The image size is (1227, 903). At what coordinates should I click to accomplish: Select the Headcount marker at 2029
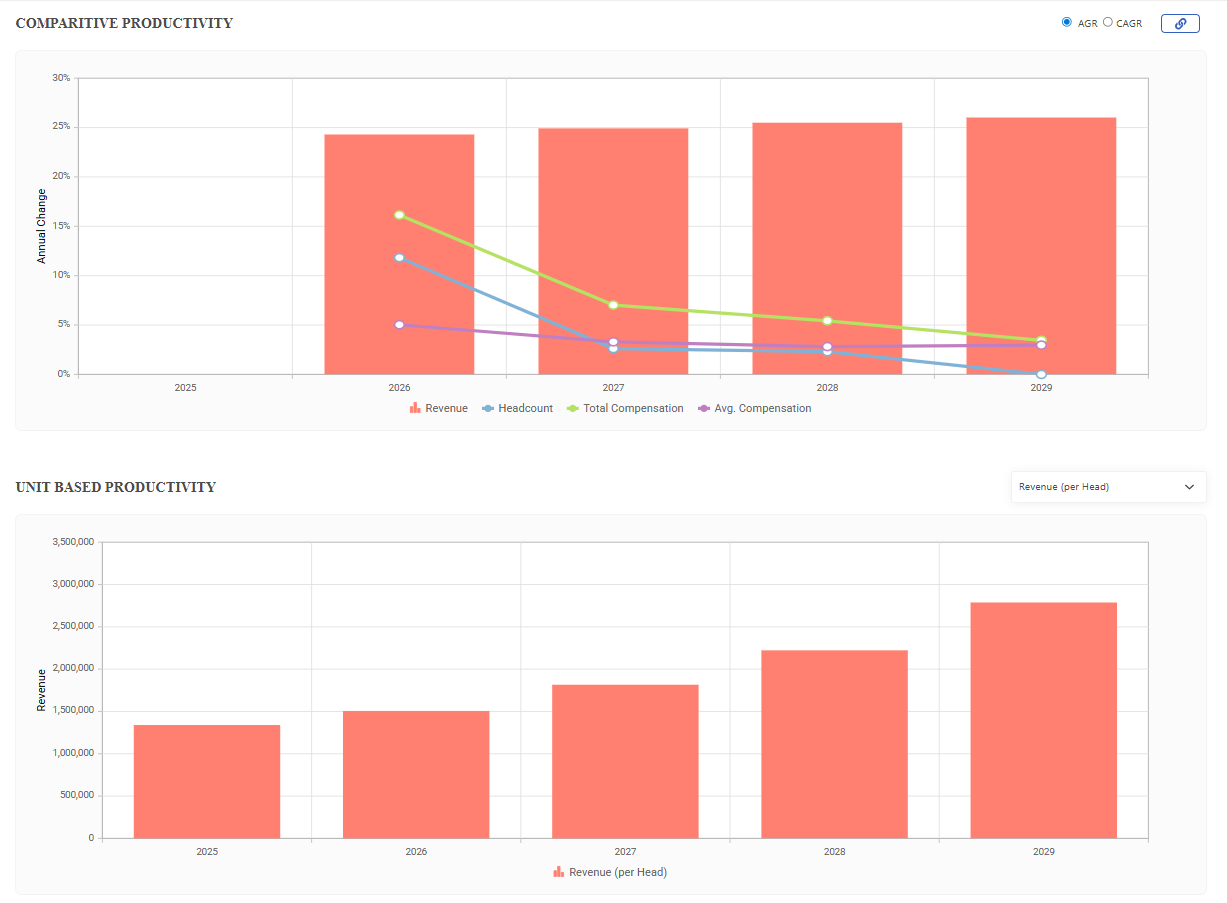(1041, 374)
